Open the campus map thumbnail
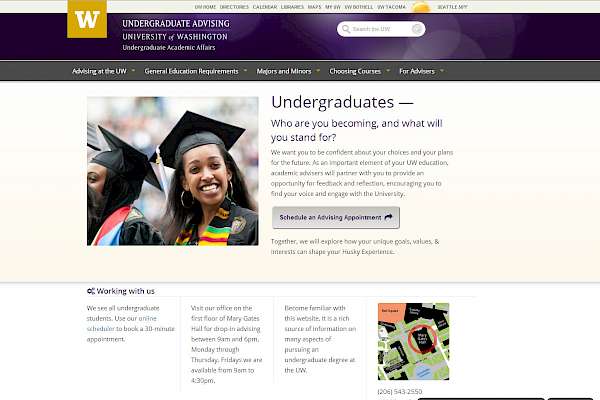The width and height of the screenshot is (600, 400). [413, 341]
